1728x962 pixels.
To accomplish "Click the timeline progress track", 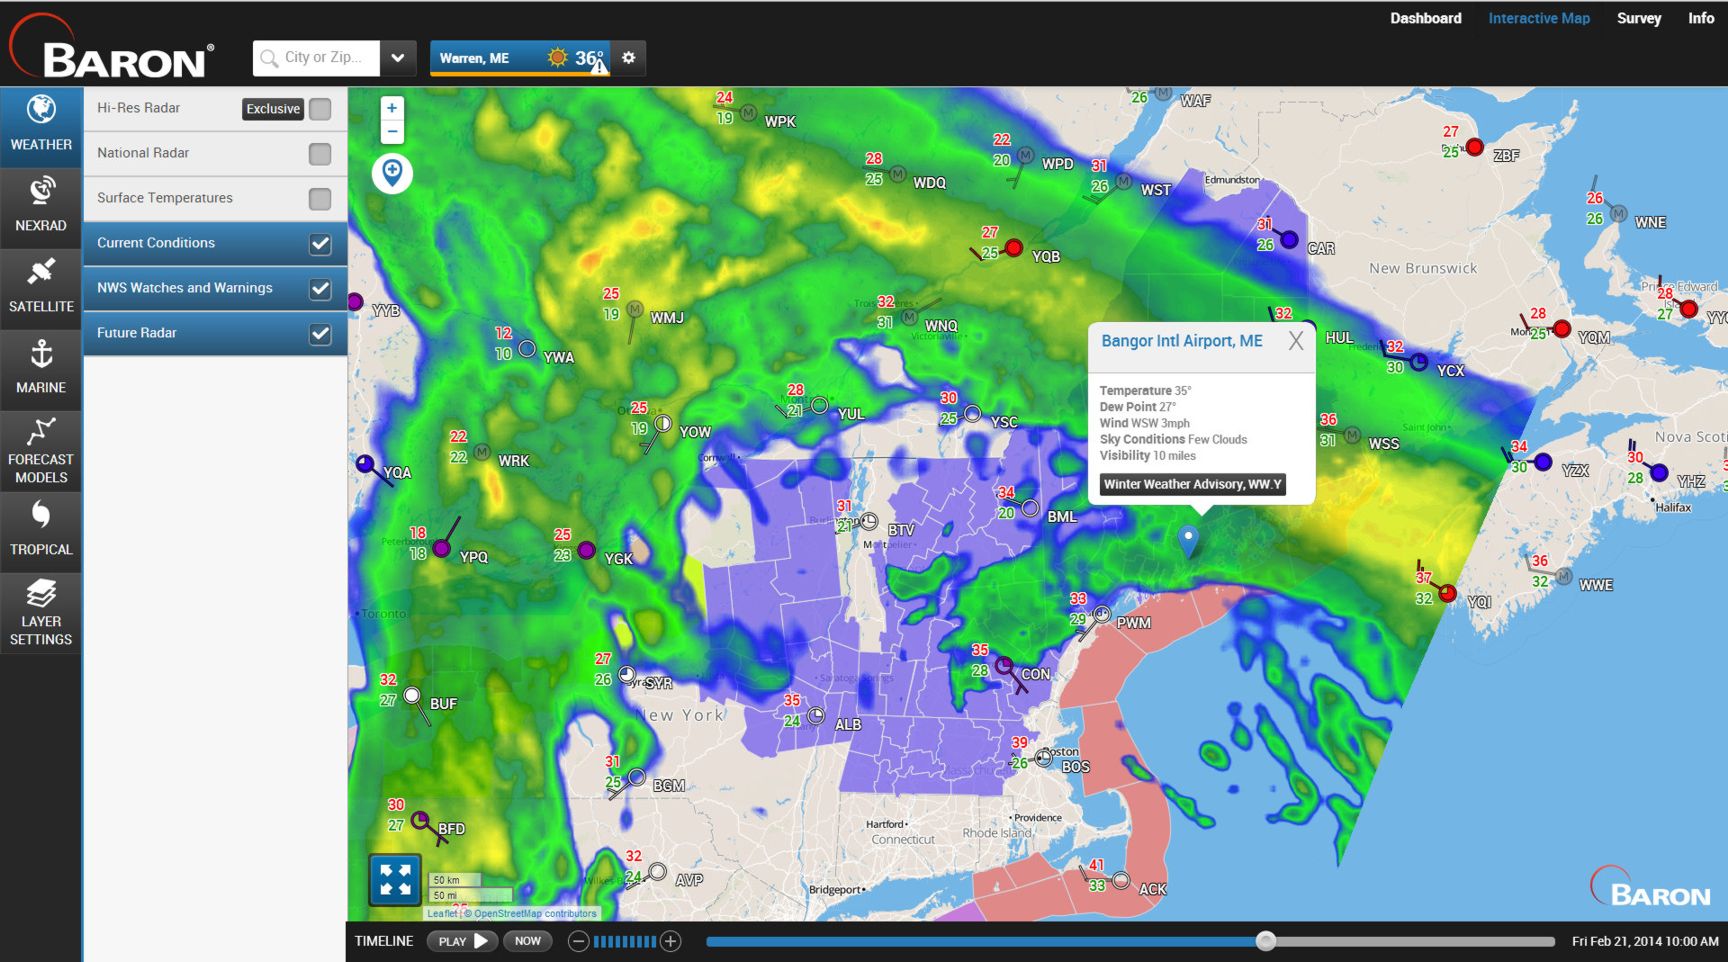I will (1130, 941).
